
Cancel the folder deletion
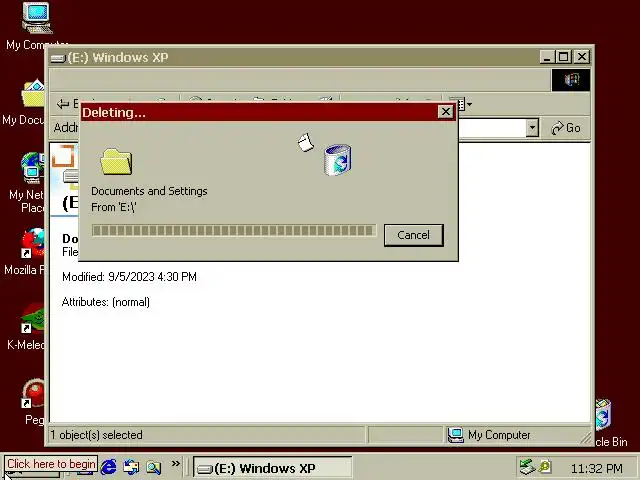click(413, 235)
